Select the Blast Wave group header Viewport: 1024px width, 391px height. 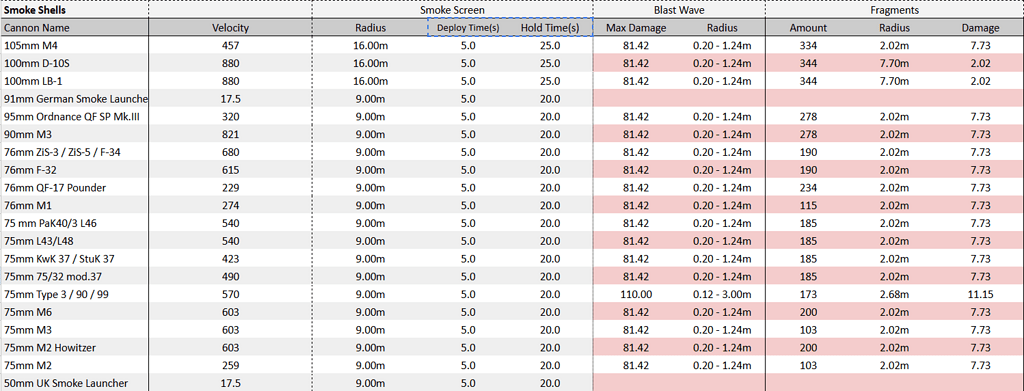[x=679, y=10]
